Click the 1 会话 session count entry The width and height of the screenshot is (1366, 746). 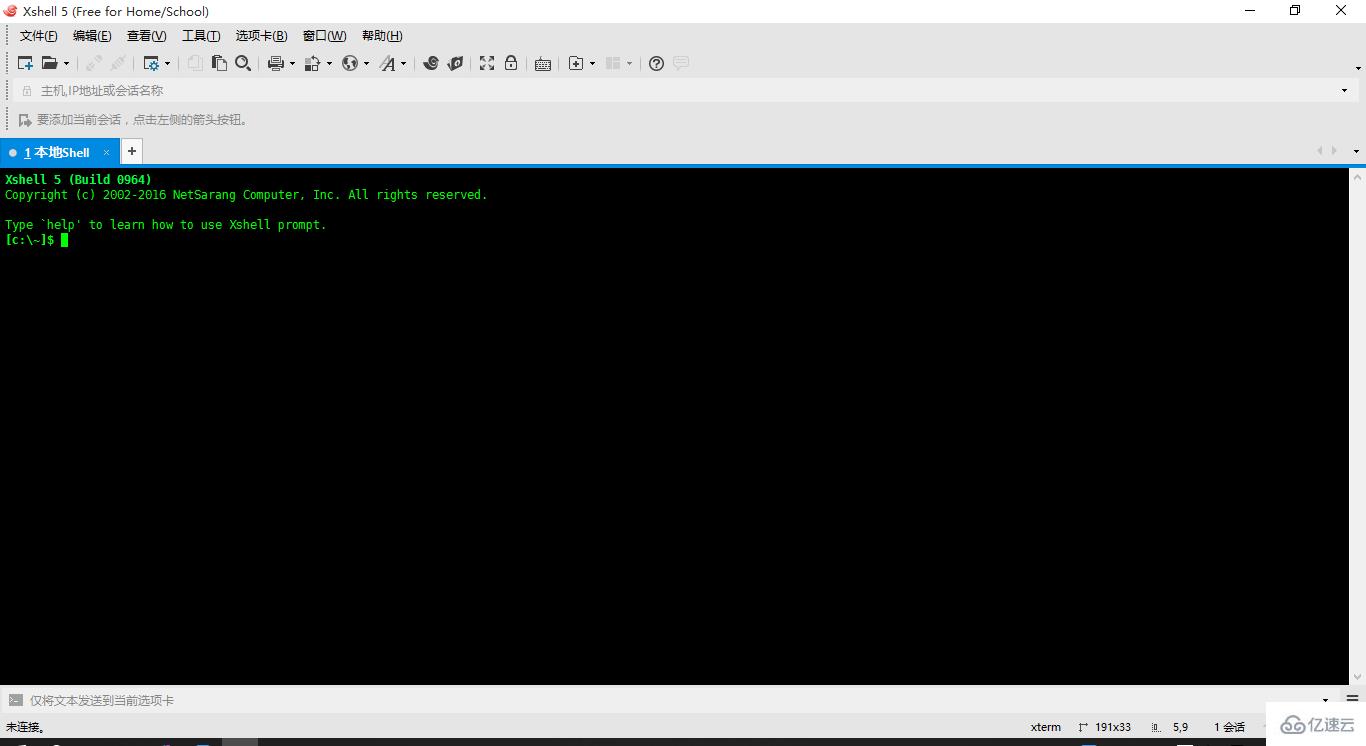(x=1229, y=727)
